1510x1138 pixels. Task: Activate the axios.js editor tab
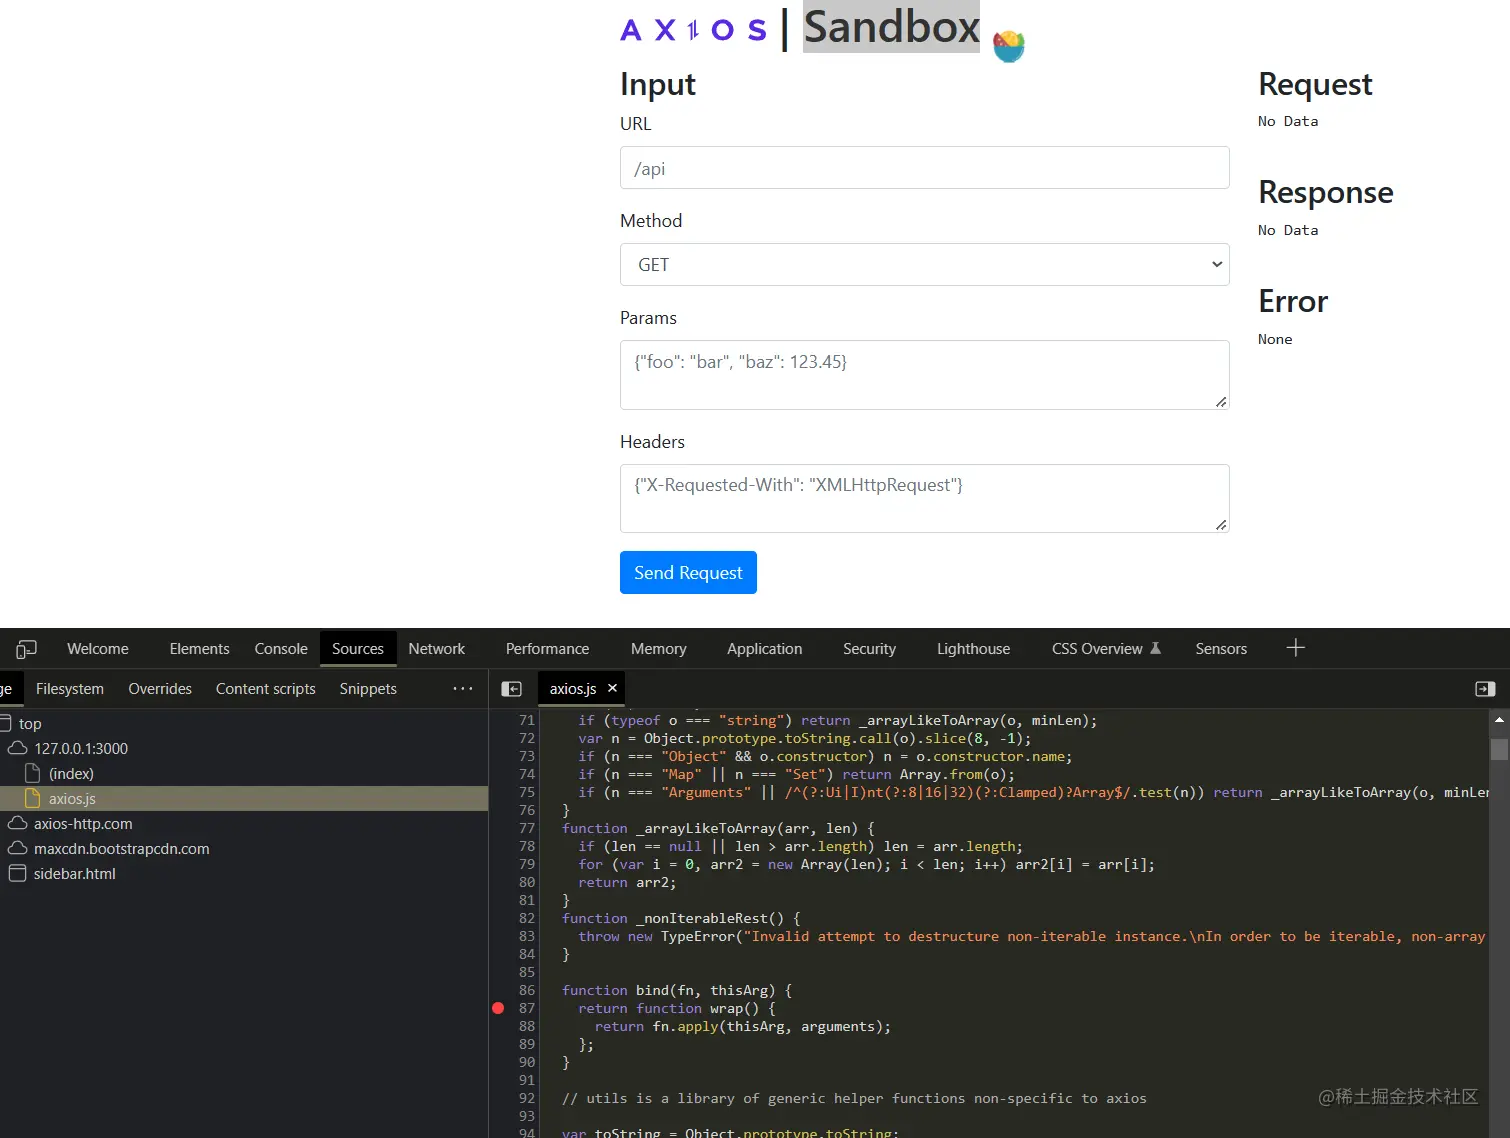pyautogui.click(x=573, y=688)
